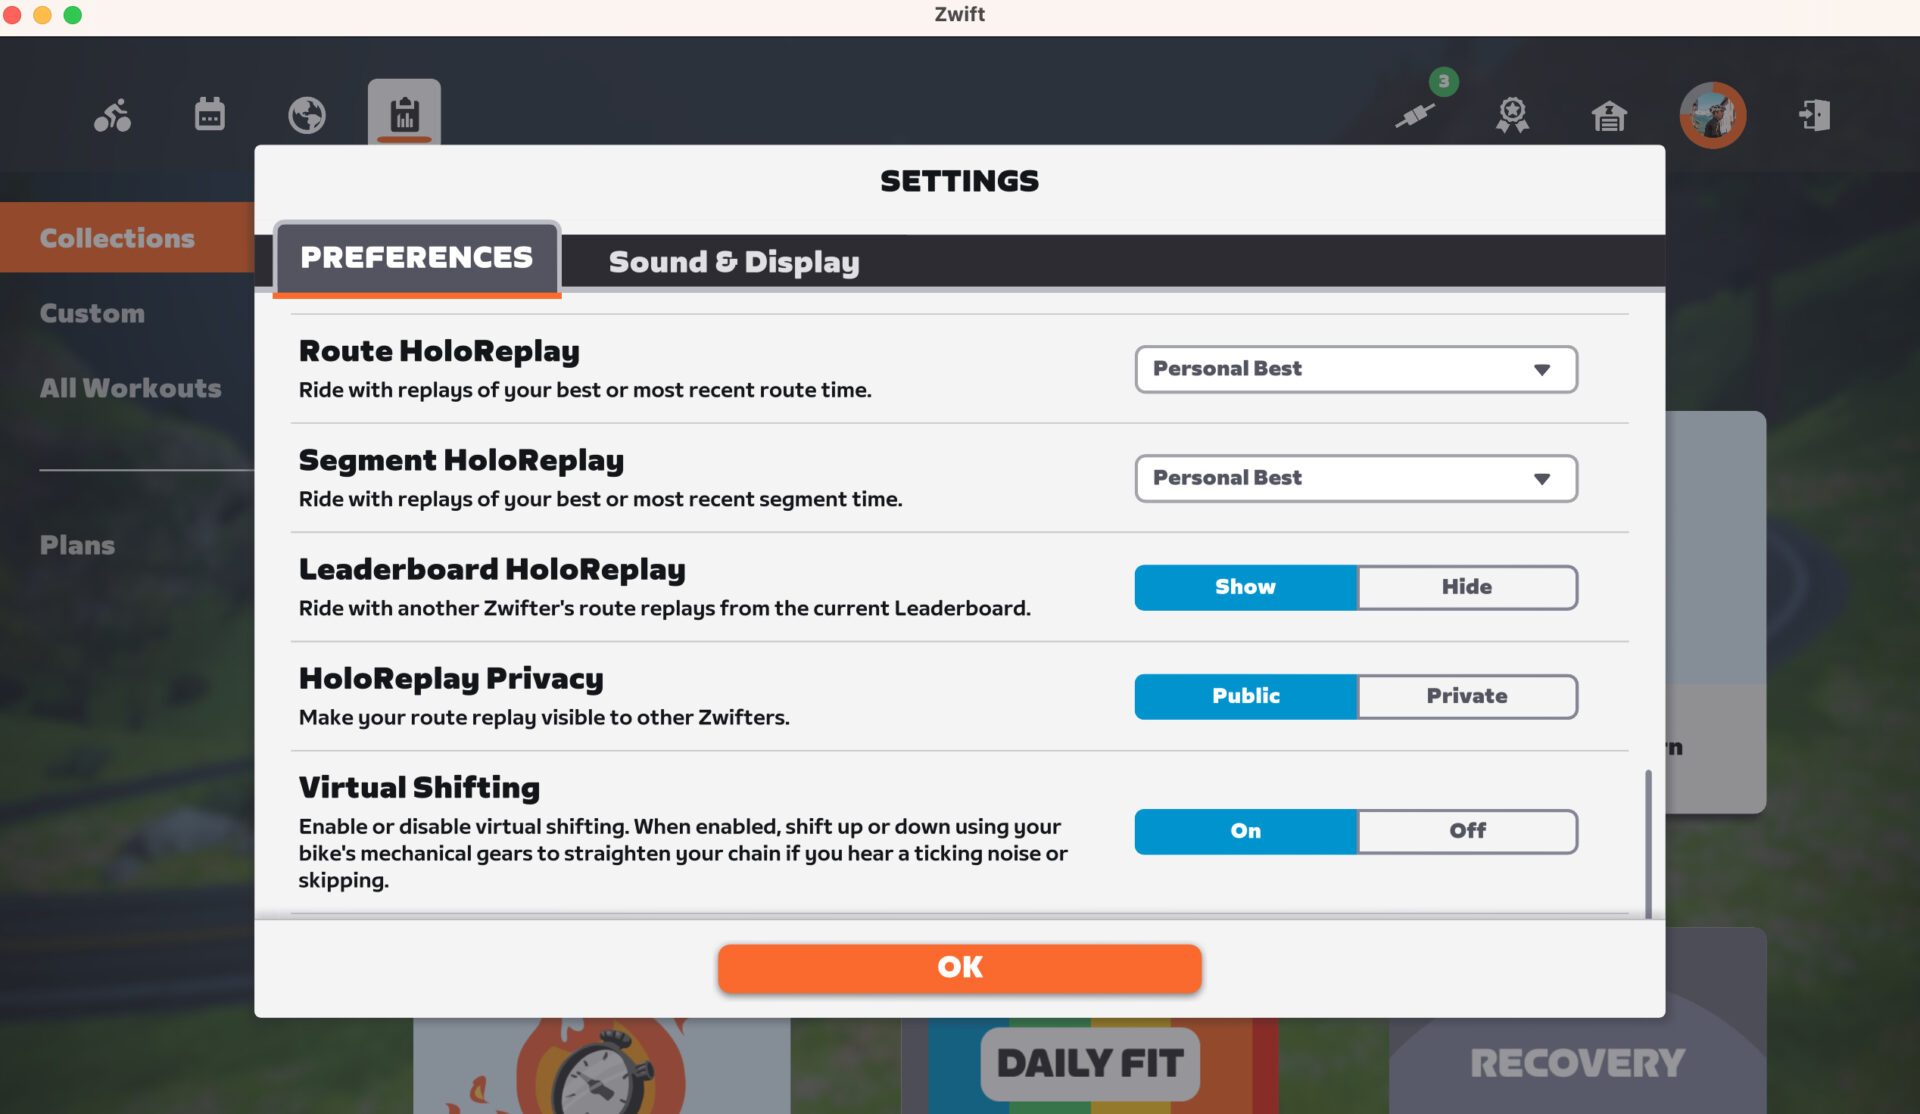
Task: Click the stats/chart icon
Action: (x=403, y=113)
